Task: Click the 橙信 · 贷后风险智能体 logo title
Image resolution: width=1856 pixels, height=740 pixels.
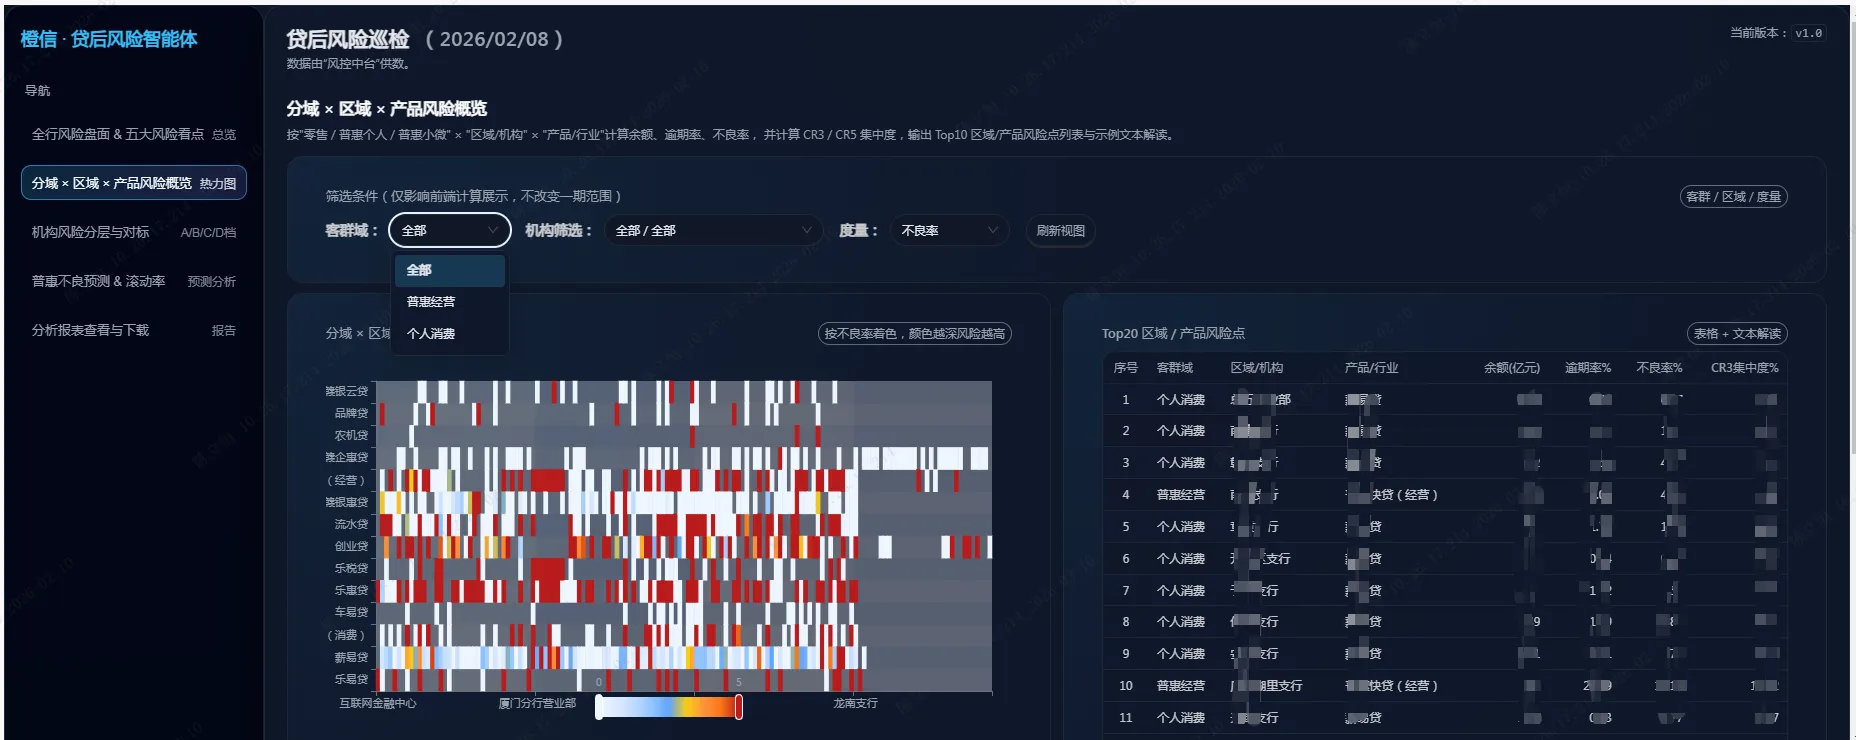Action: coord(109,39)
